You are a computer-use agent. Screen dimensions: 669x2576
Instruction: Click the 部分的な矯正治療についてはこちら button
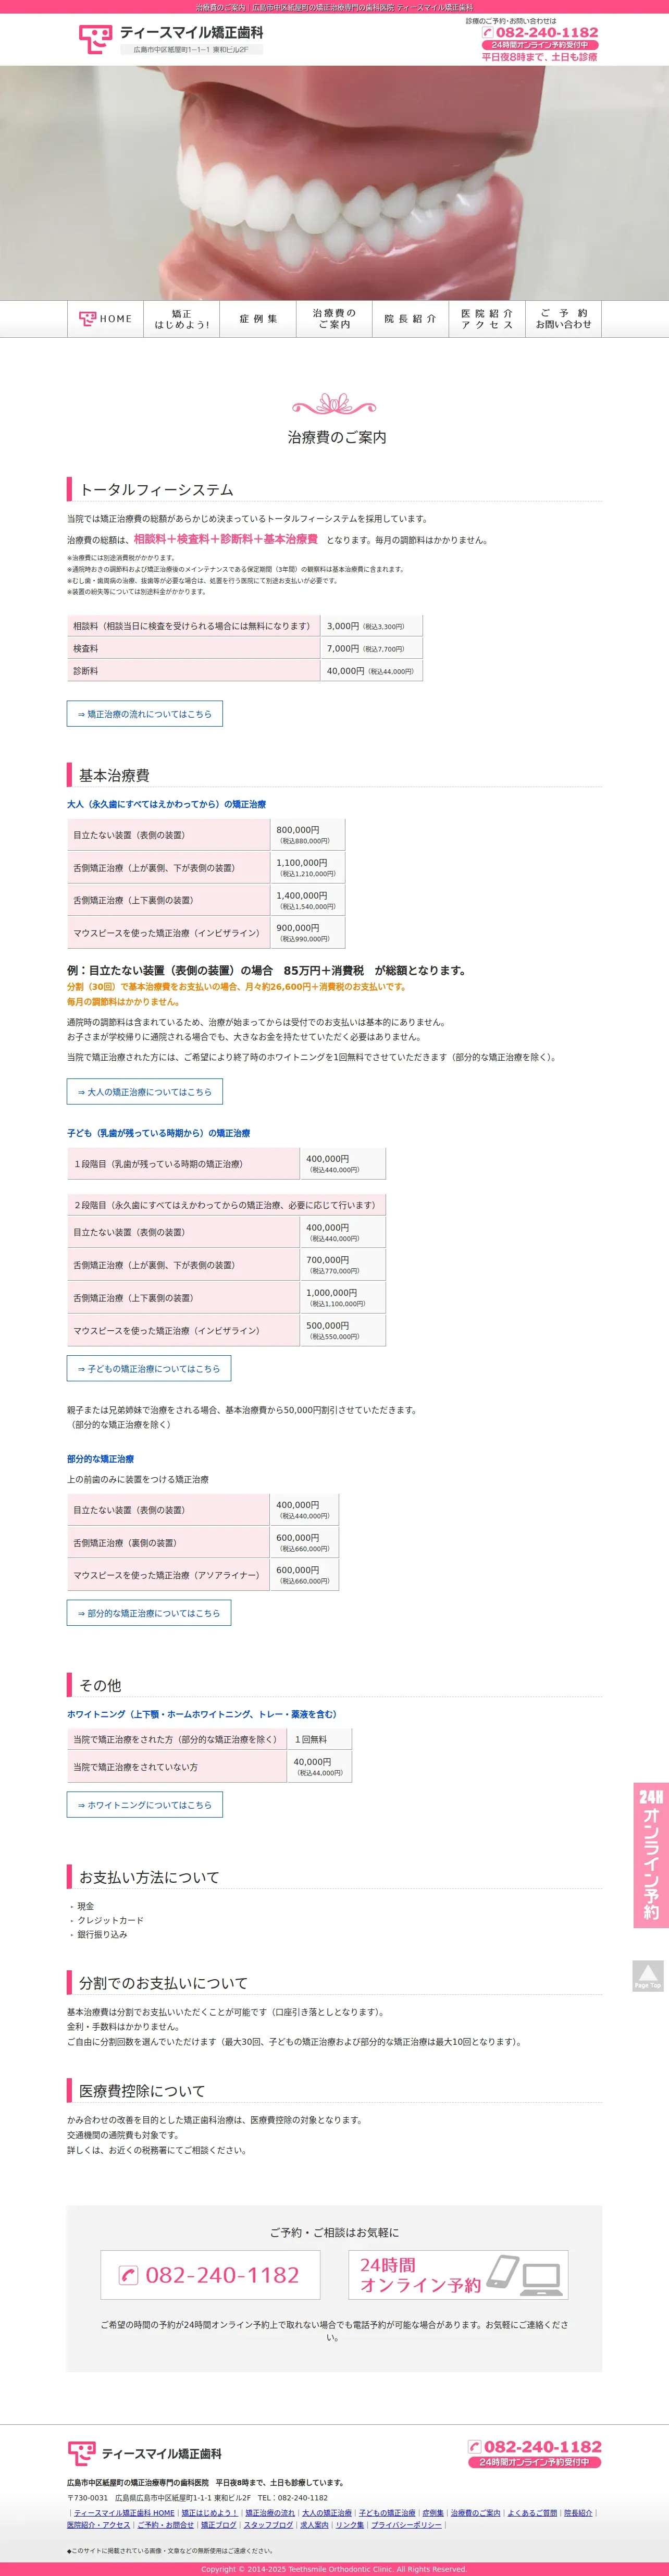[x=149, y=1613]
